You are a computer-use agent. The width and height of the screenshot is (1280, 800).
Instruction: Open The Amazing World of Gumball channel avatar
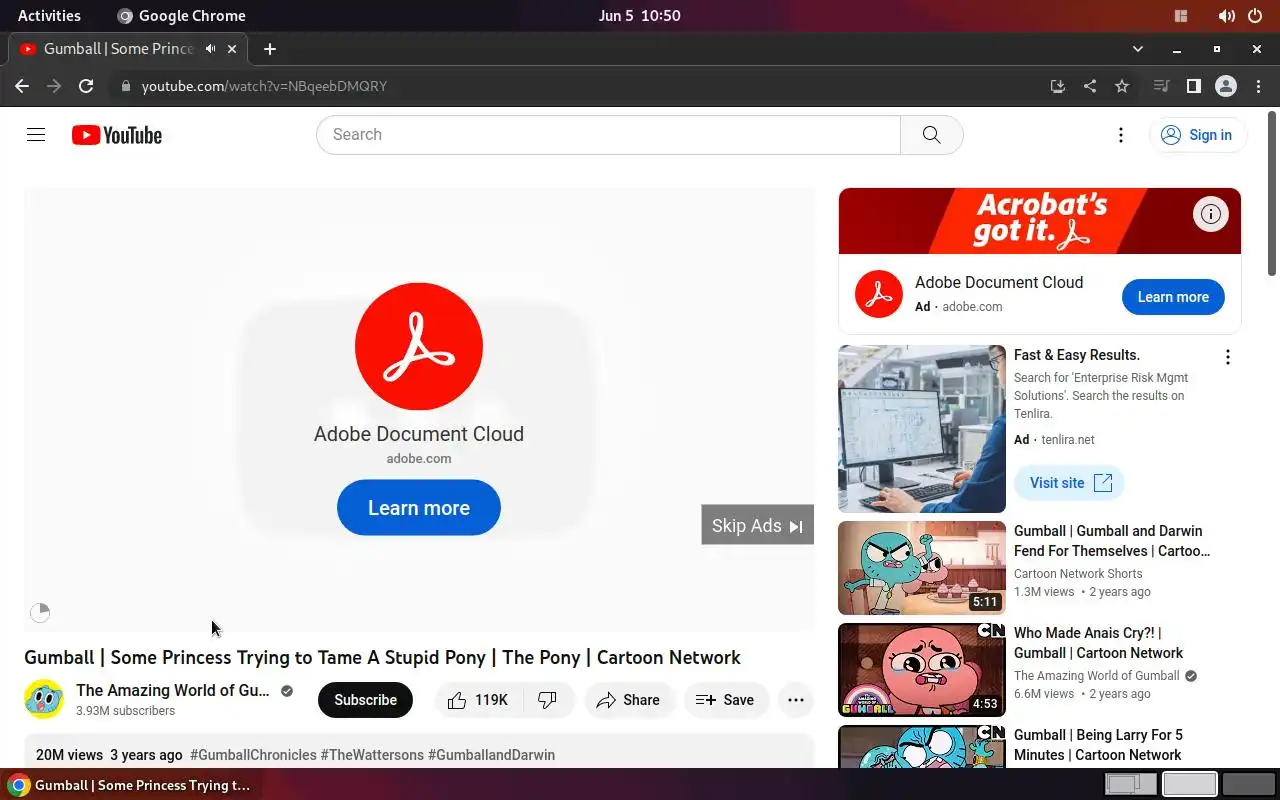point(44,699)
